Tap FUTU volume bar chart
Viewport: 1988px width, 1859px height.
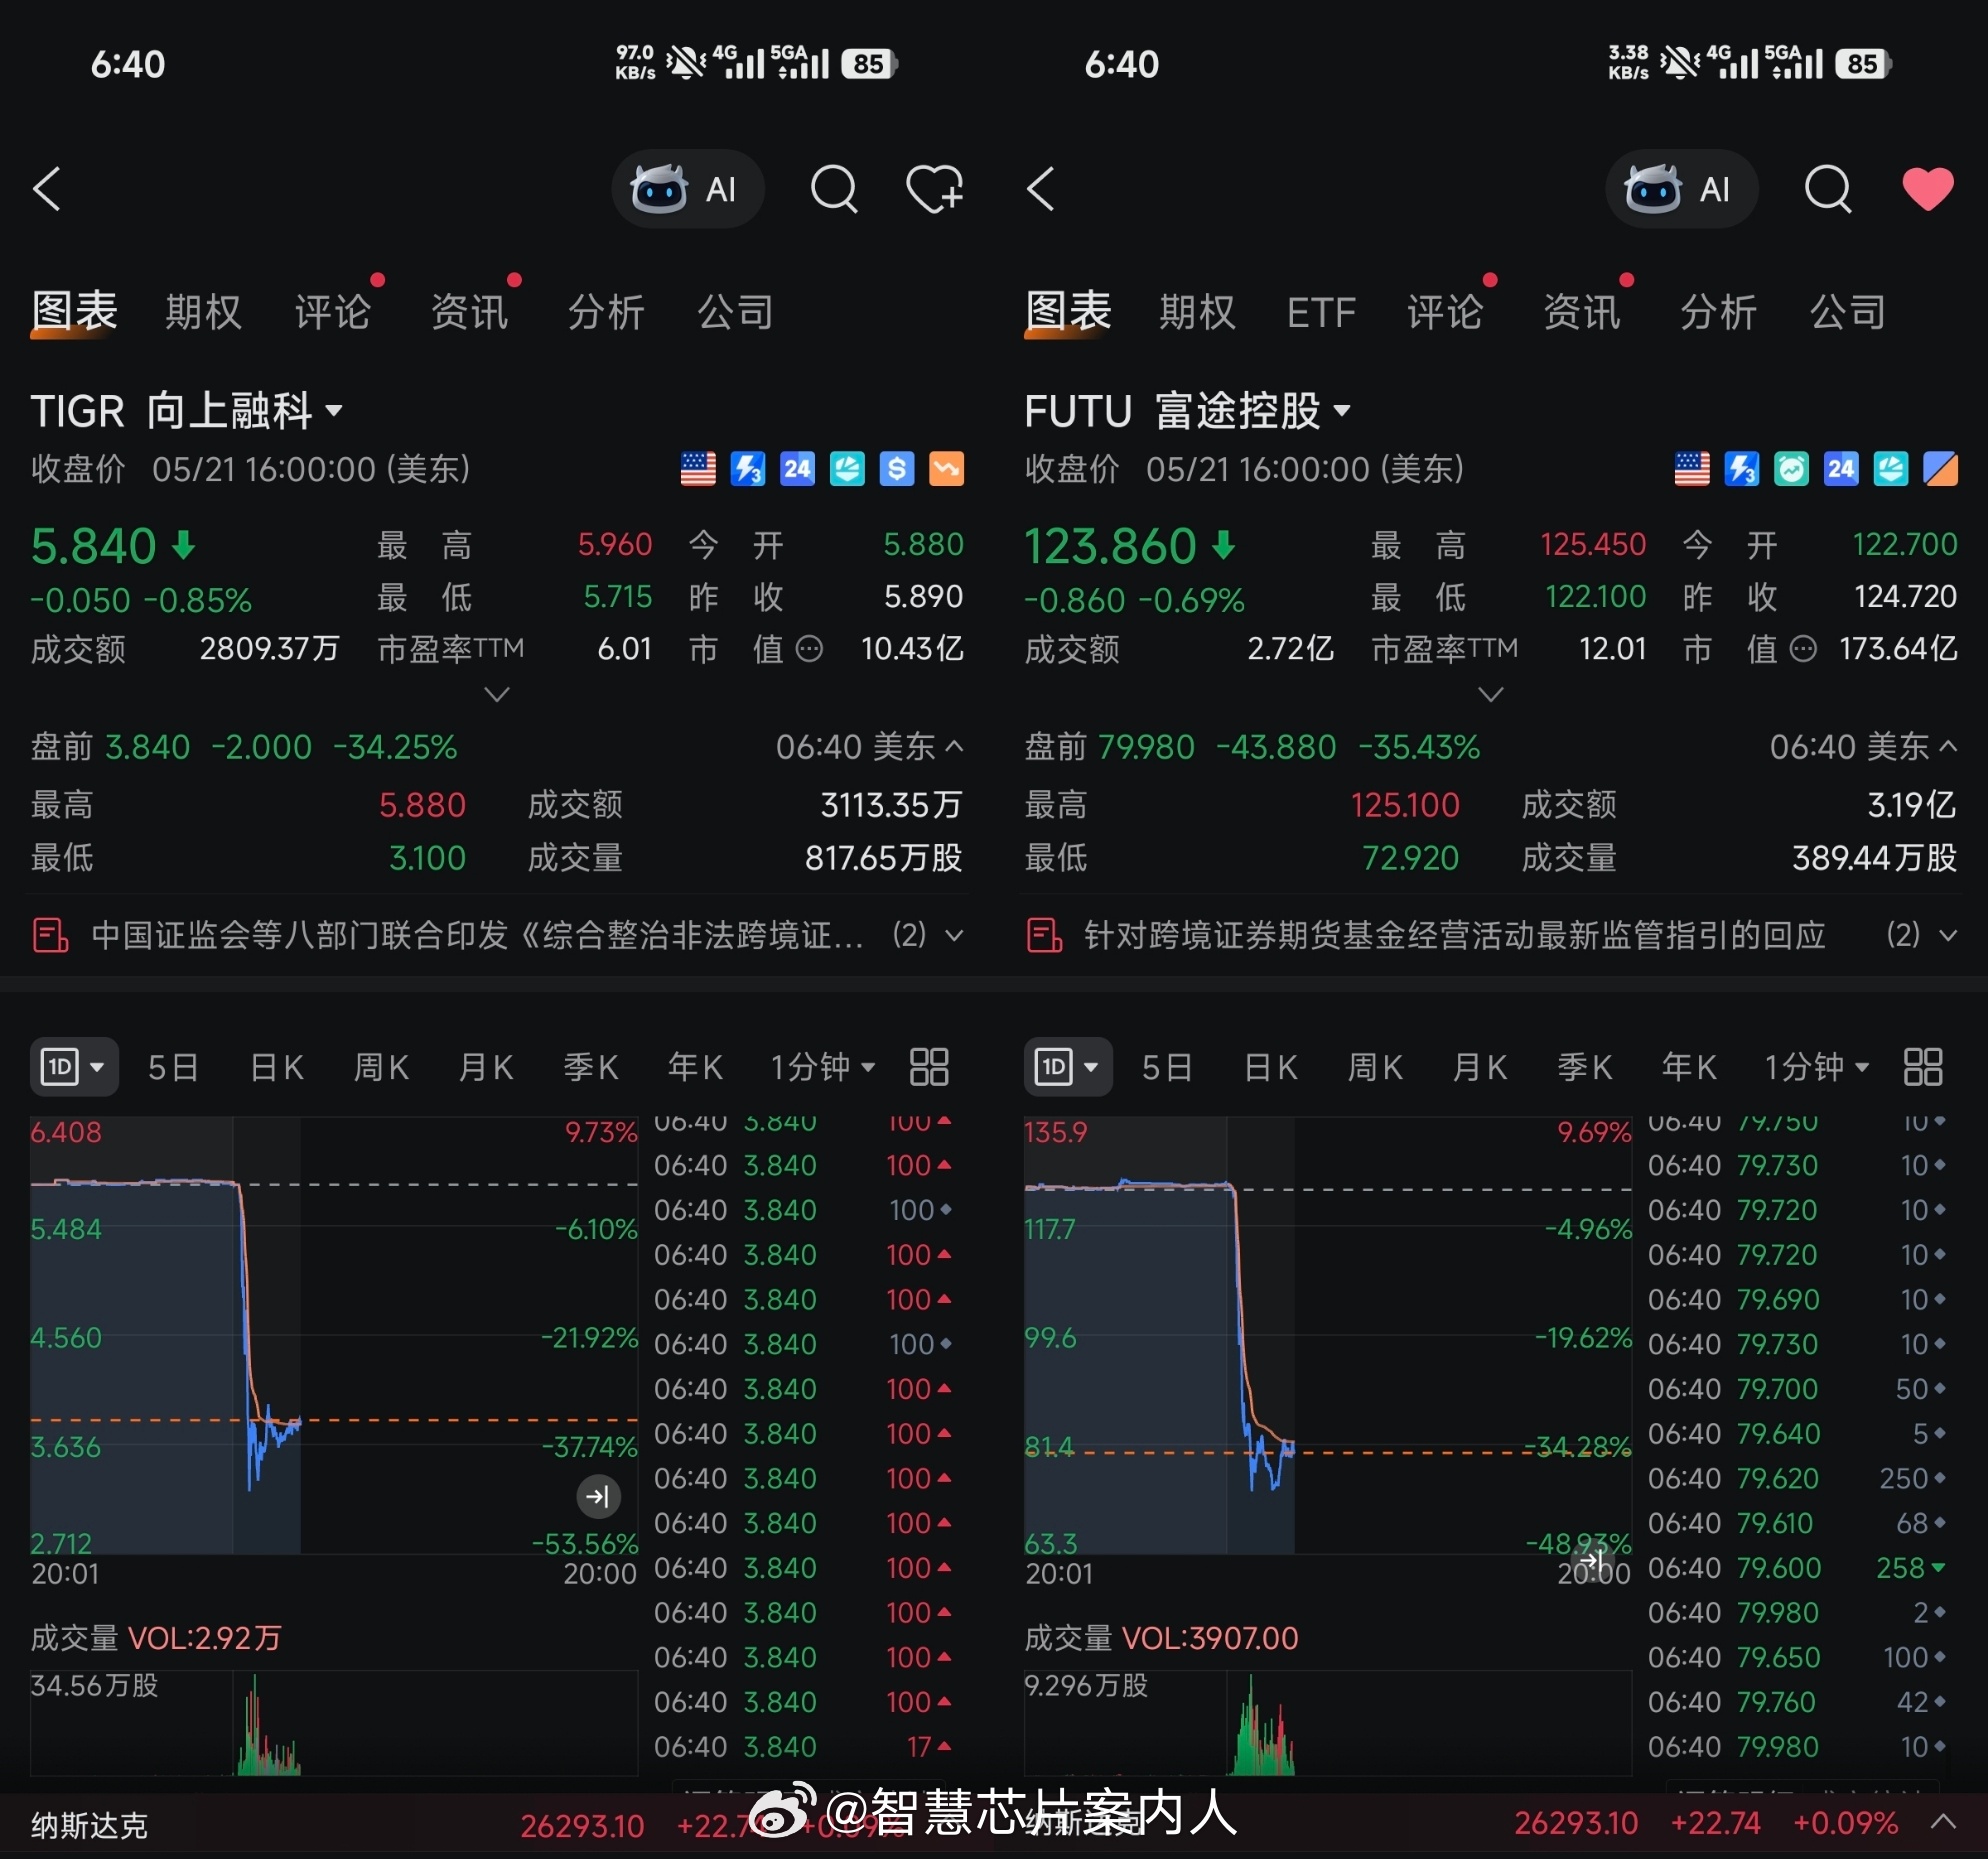[1328, 1722]
